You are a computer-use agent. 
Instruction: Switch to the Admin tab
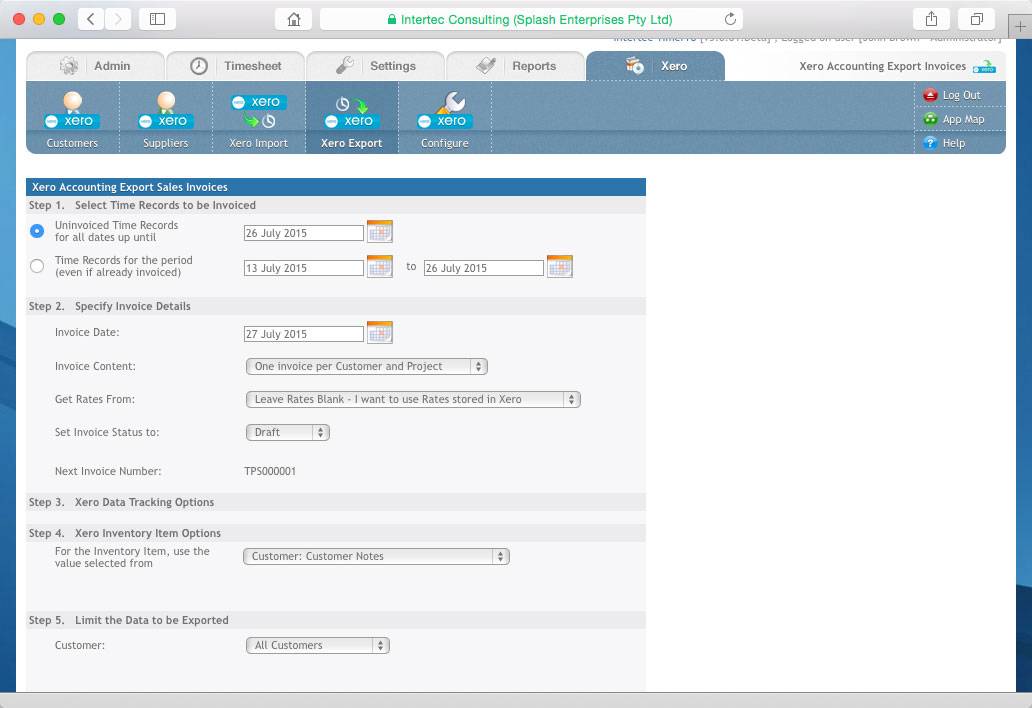(95, 66)
